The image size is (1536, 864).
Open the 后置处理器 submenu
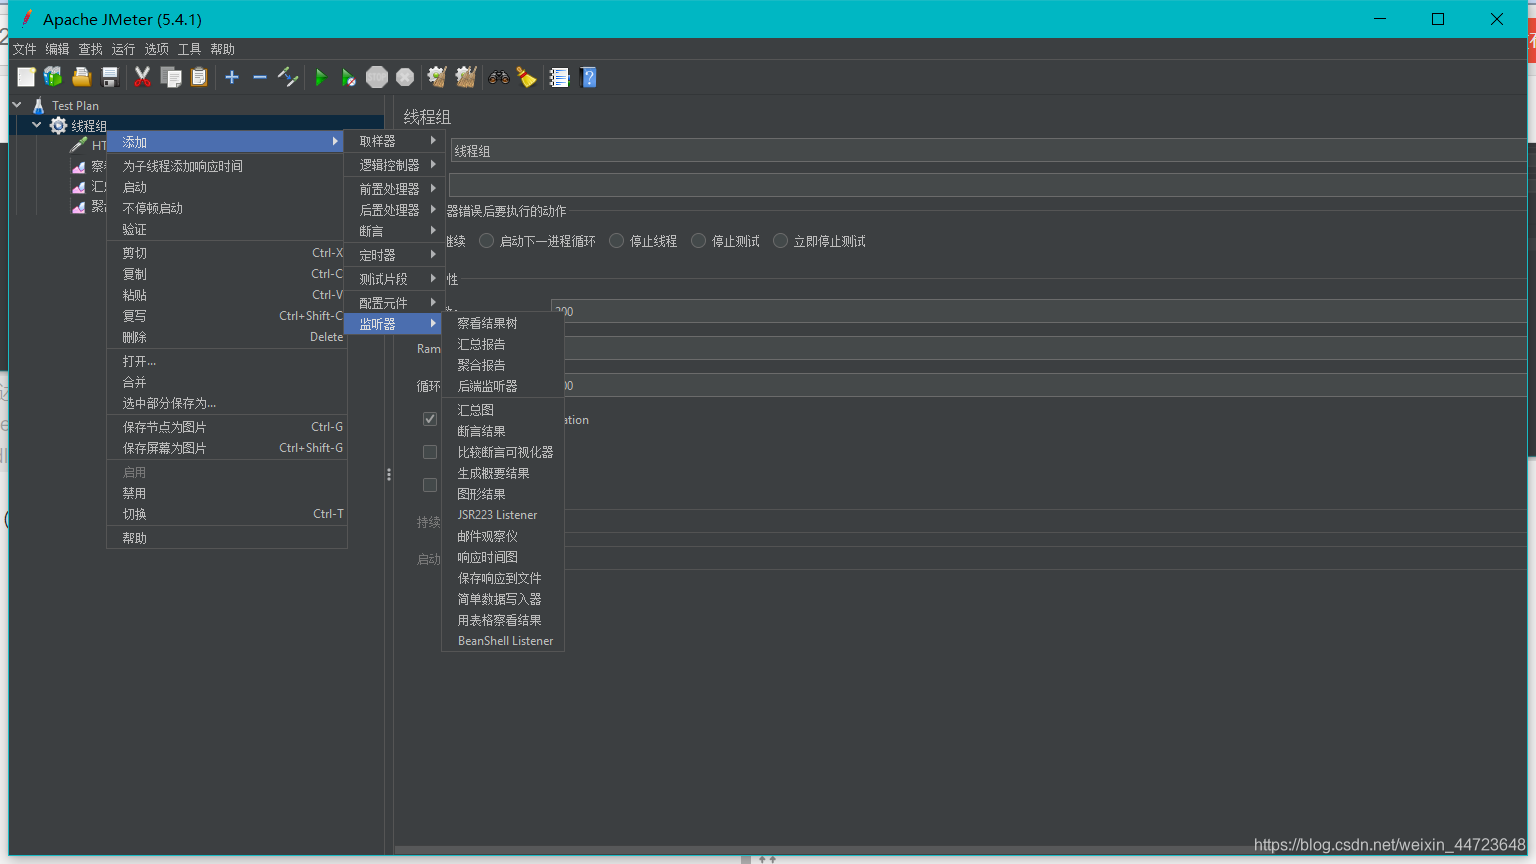pyautogui.click(x=393, y=210)
